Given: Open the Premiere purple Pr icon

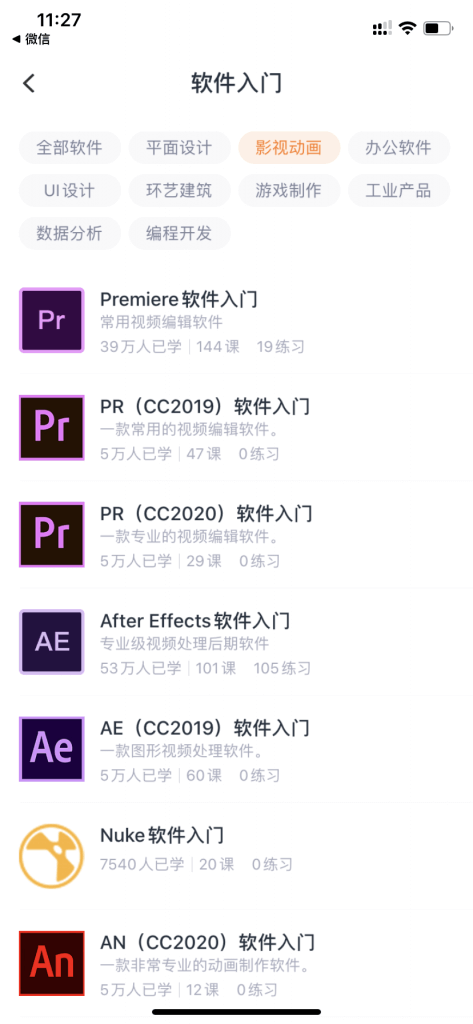Looking at the screenshot, I should (52, 320).
